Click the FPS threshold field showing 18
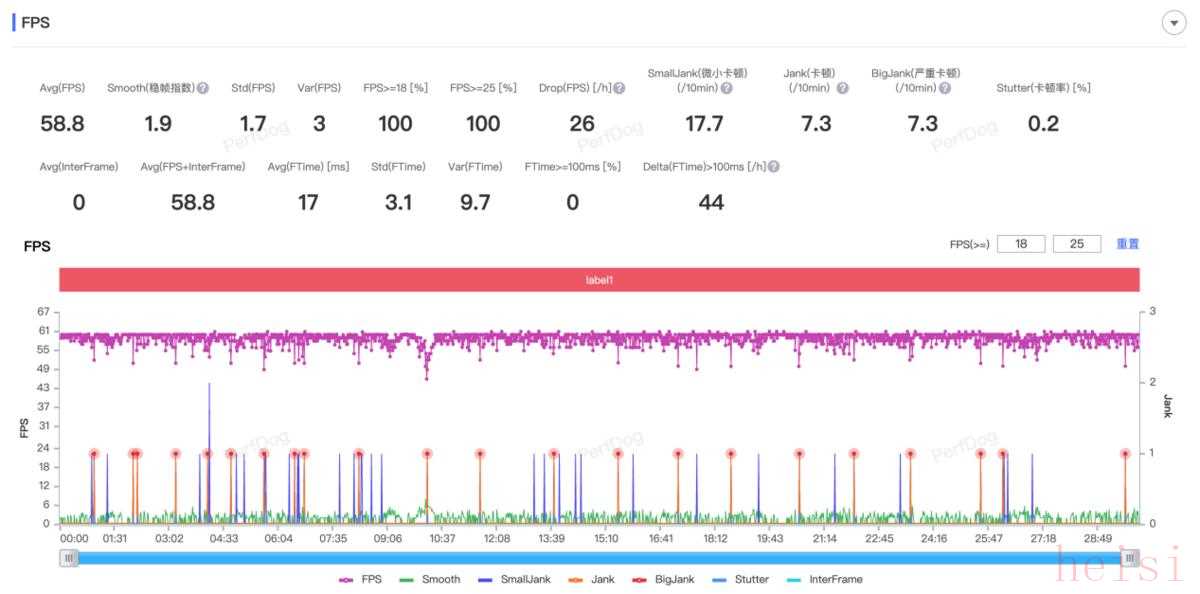This screenshot has width=1200, height=594. tap(1020, 244)
